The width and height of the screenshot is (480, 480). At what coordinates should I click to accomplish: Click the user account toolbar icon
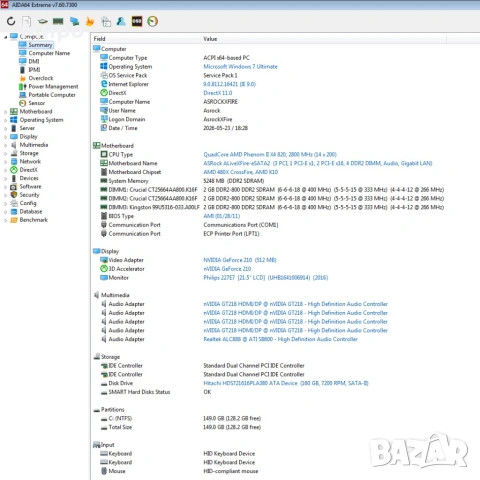point(121,21)
